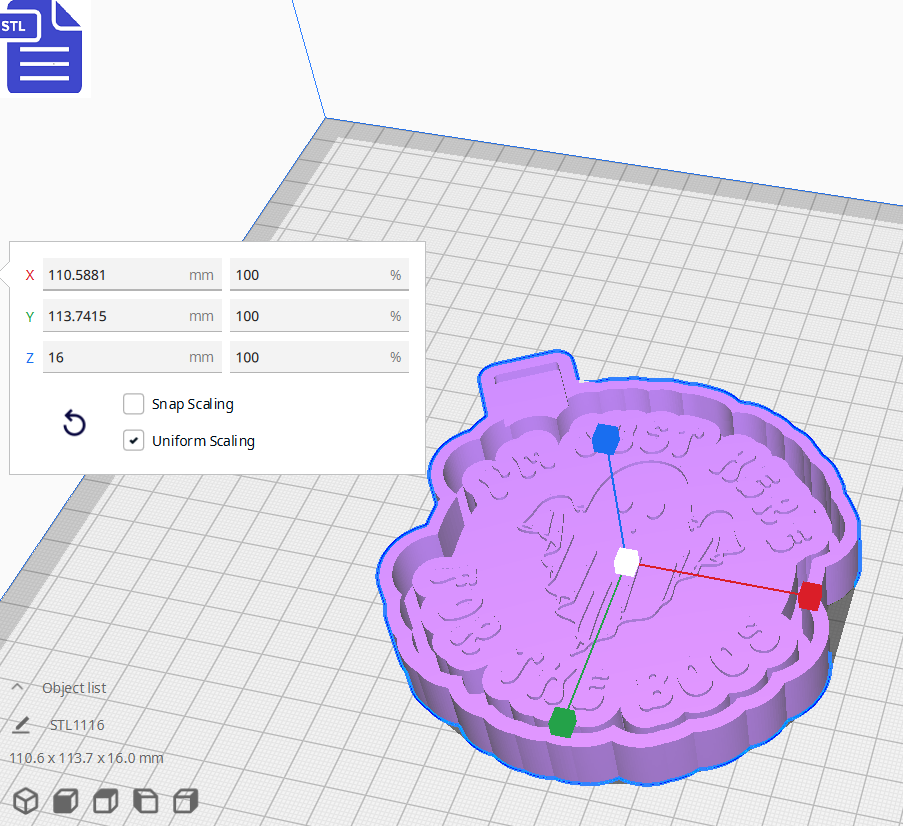
Task: Switch to top view using the camera icon
Action: [104, 801]
